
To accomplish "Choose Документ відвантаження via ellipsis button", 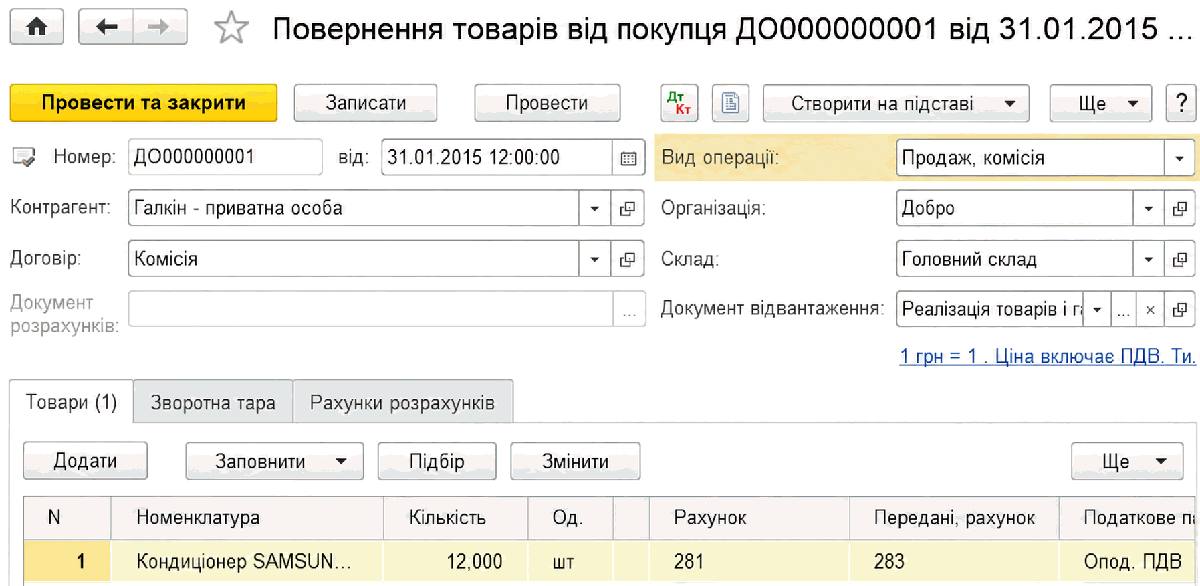I will click(1125, 309).
